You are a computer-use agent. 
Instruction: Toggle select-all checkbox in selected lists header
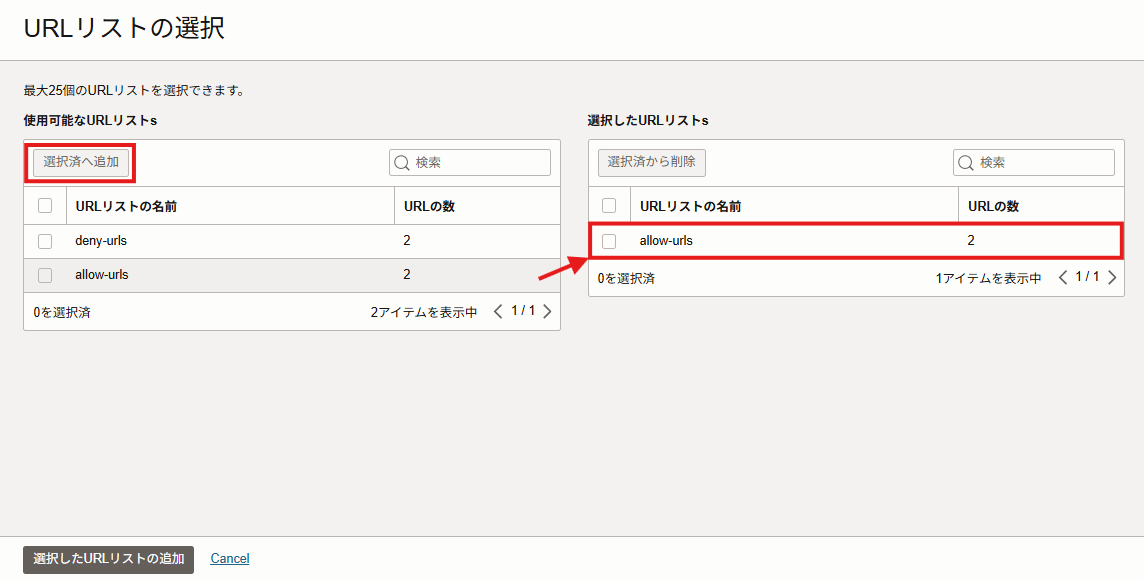[x=609, y=206]
